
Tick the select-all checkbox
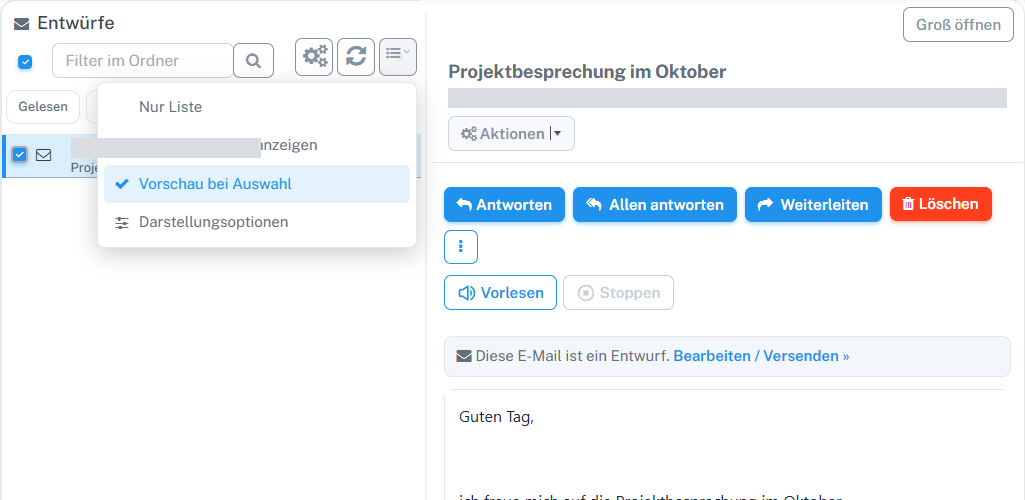(x=25, y=62)
